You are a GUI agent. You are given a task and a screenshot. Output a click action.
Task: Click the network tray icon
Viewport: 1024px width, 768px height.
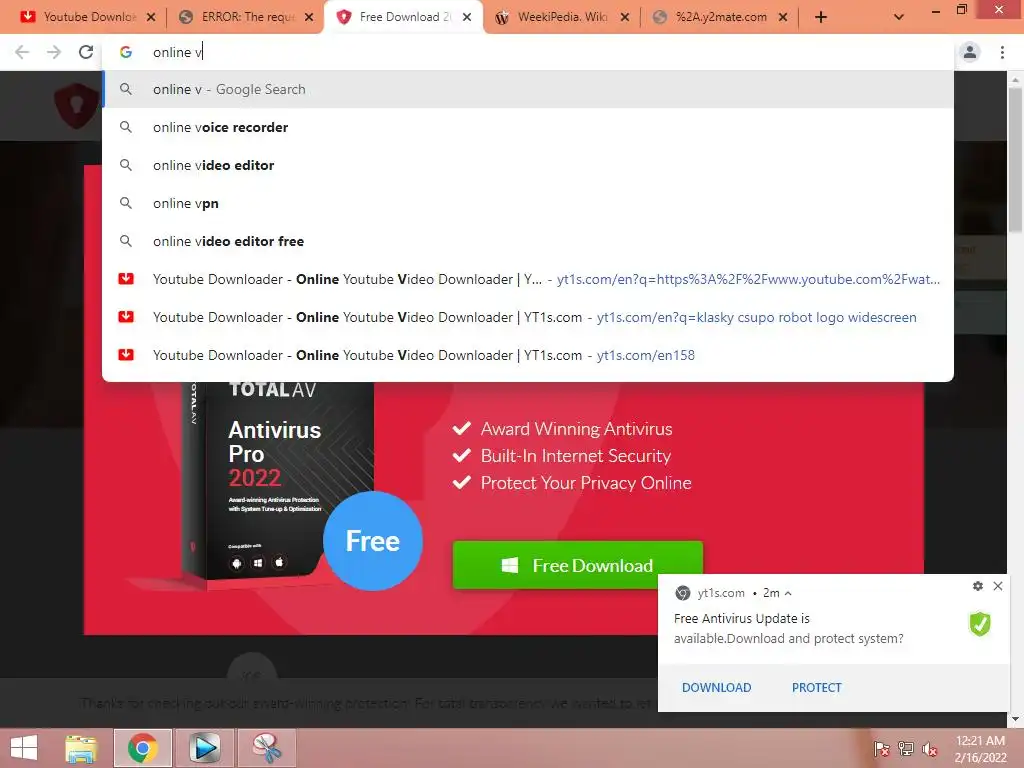(906, 748)
